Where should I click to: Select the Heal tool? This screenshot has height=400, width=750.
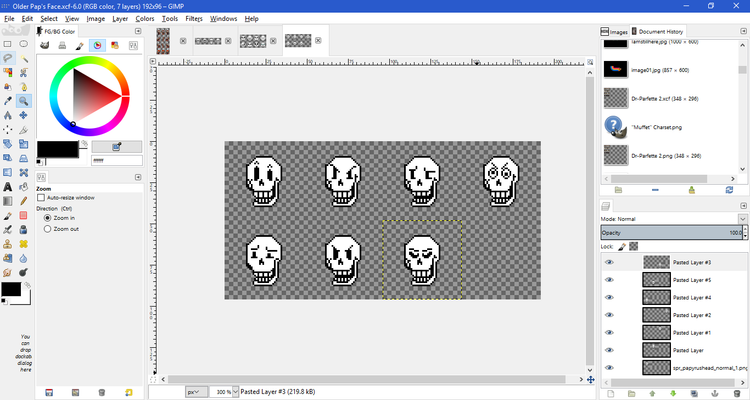23,244
